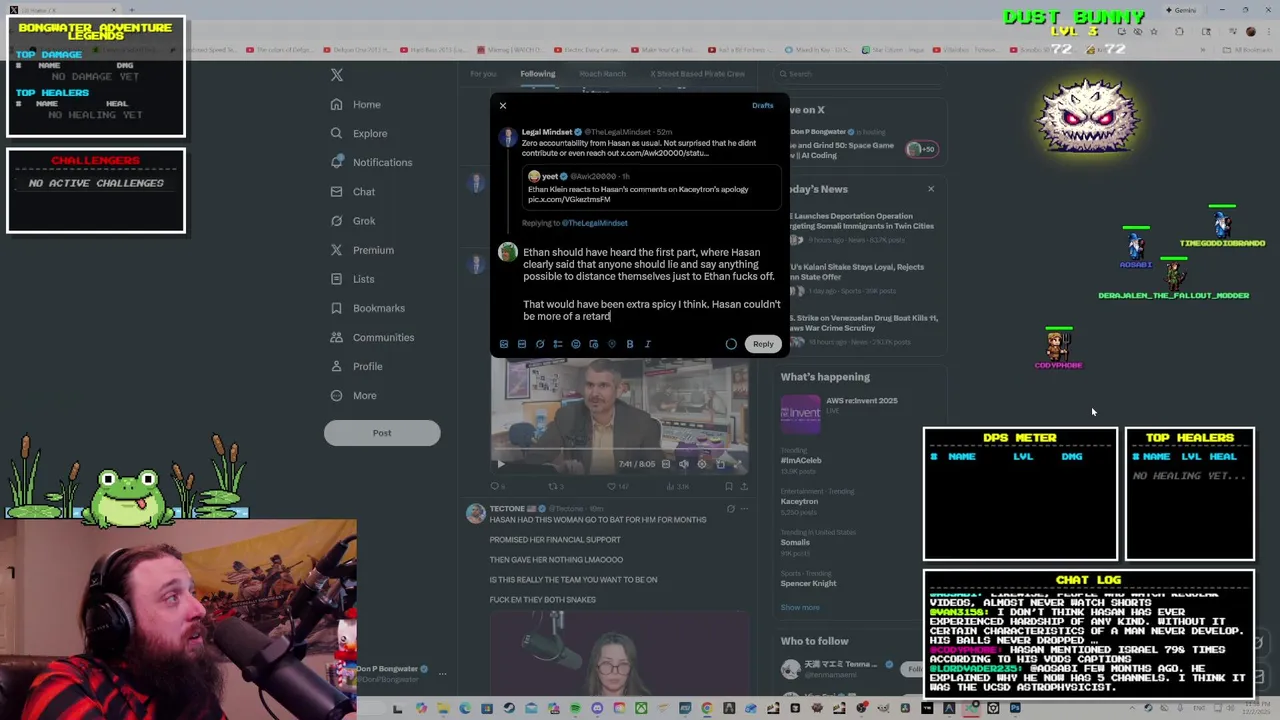Screen dimensions: 1280x720
Task: Dismiss the Today's News panel
Action: tap(931, 189)
